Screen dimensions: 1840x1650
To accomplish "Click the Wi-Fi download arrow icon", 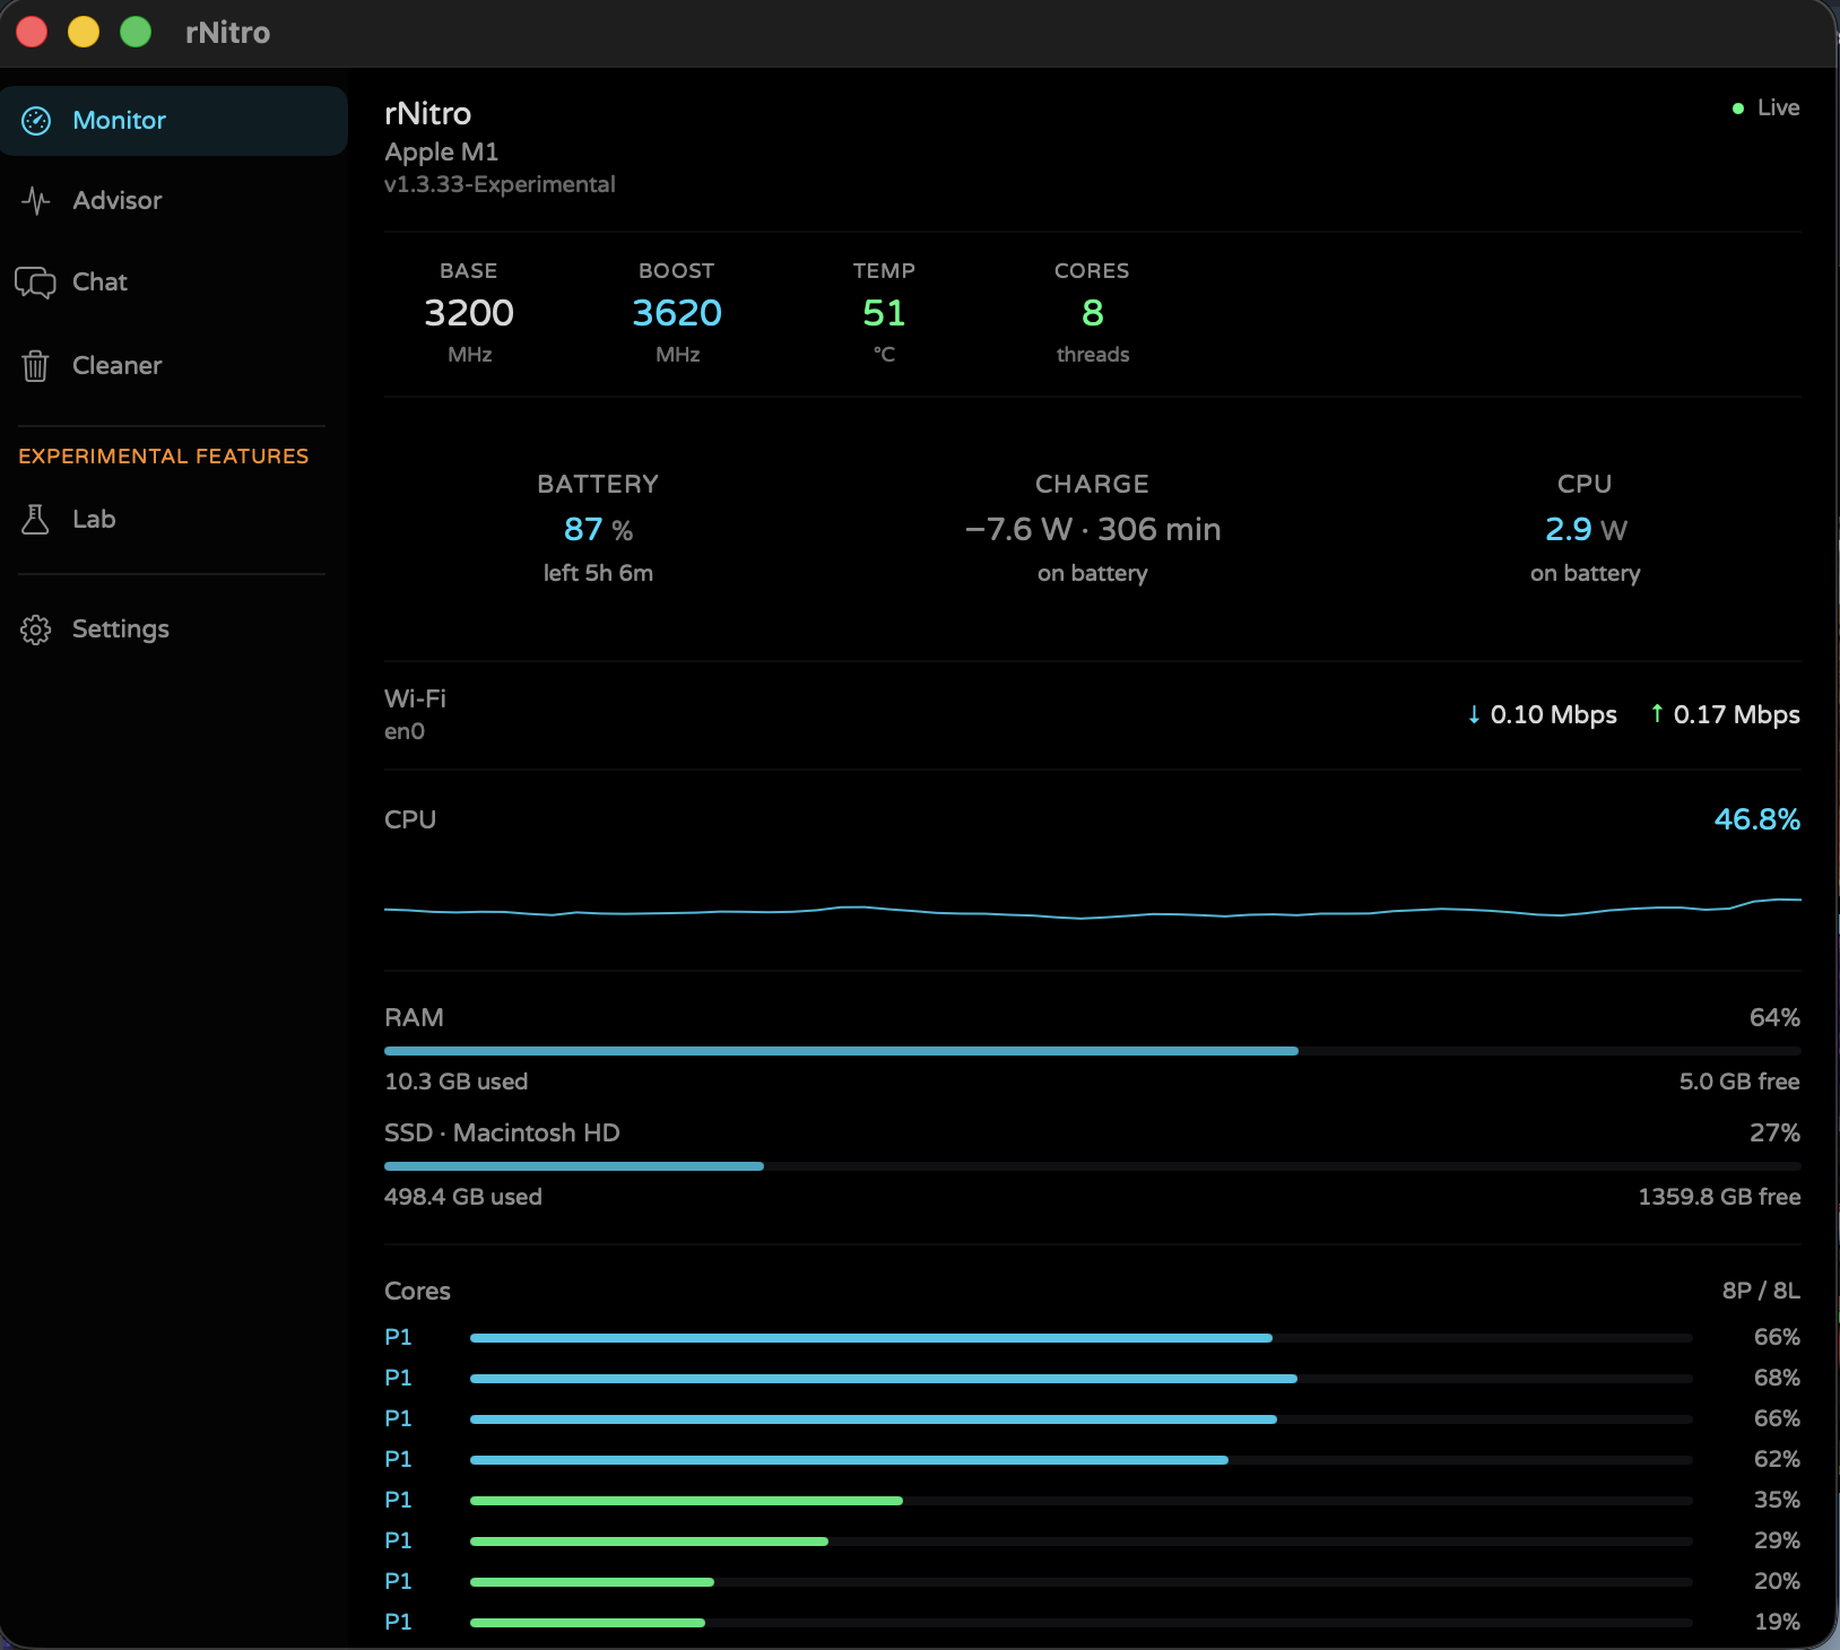I will (x=1473, y=715).
